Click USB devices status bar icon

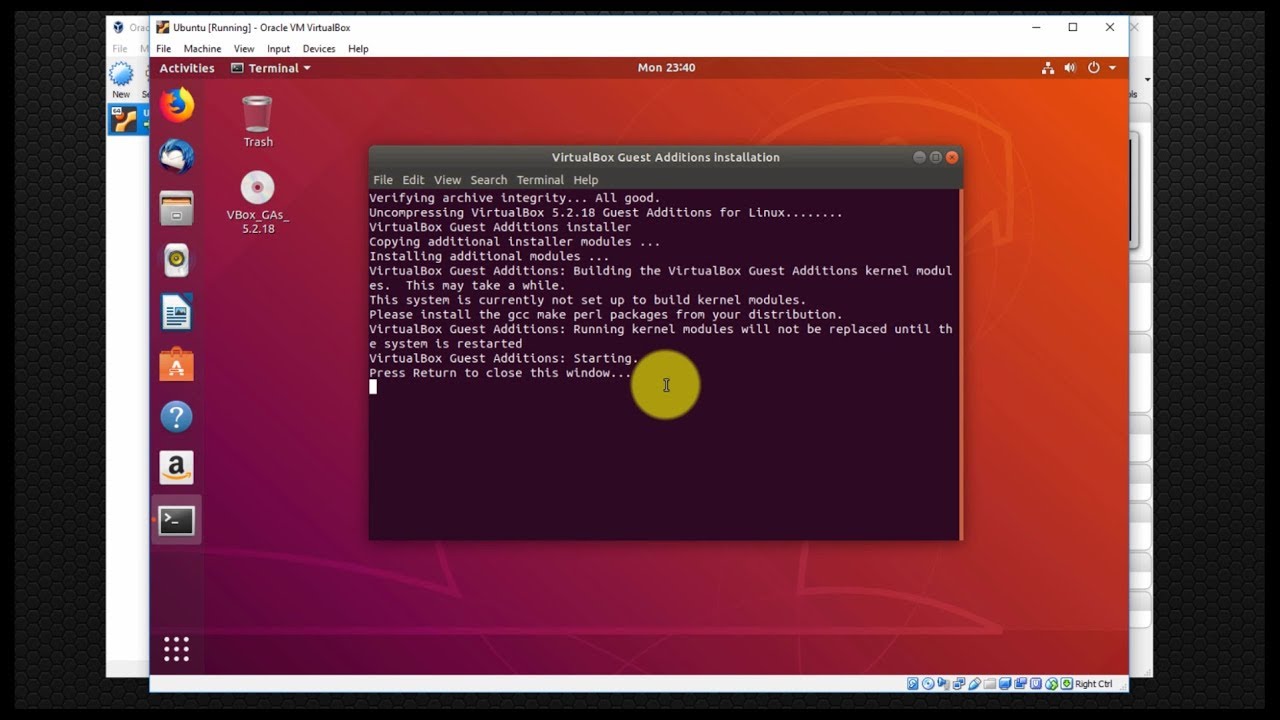click(975, 684)
